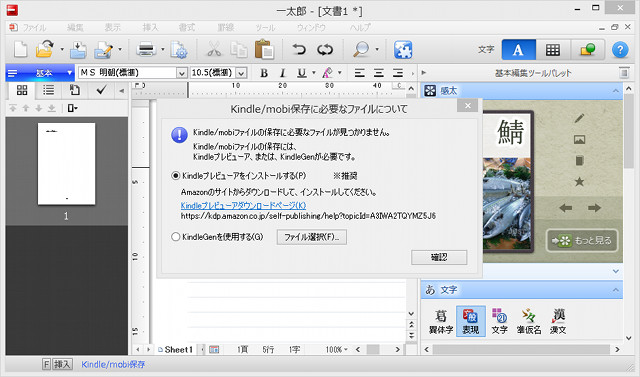Align text right

tap(398, 73)
